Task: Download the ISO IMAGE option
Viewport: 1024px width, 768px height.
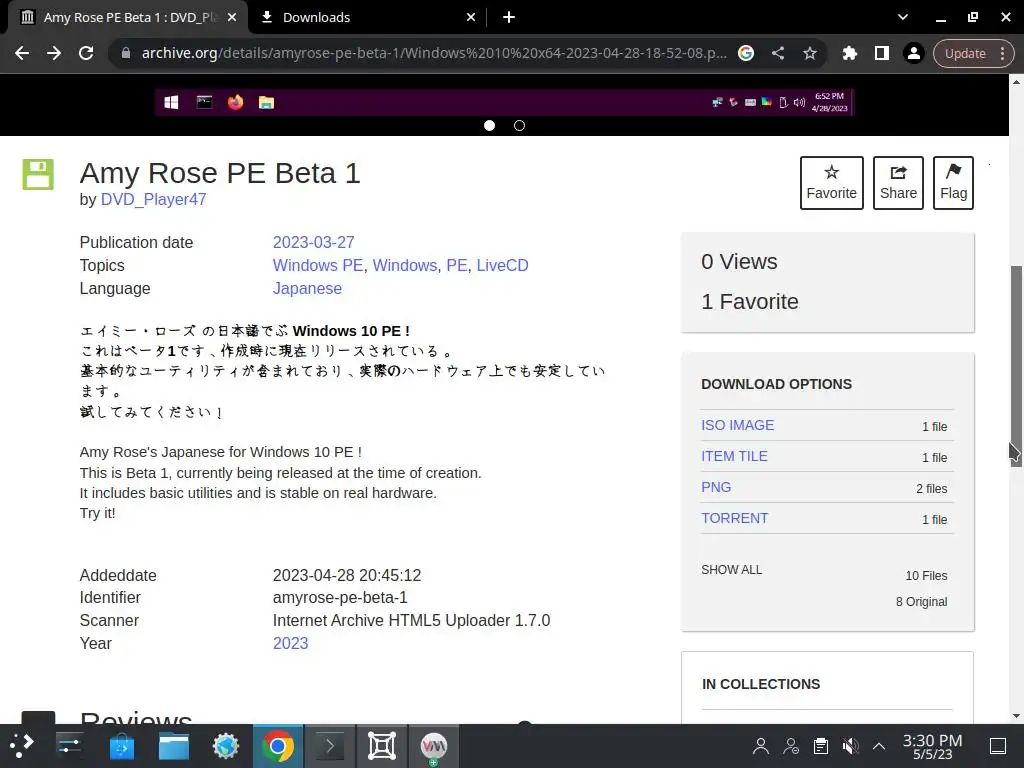Action: pos(737,425)
